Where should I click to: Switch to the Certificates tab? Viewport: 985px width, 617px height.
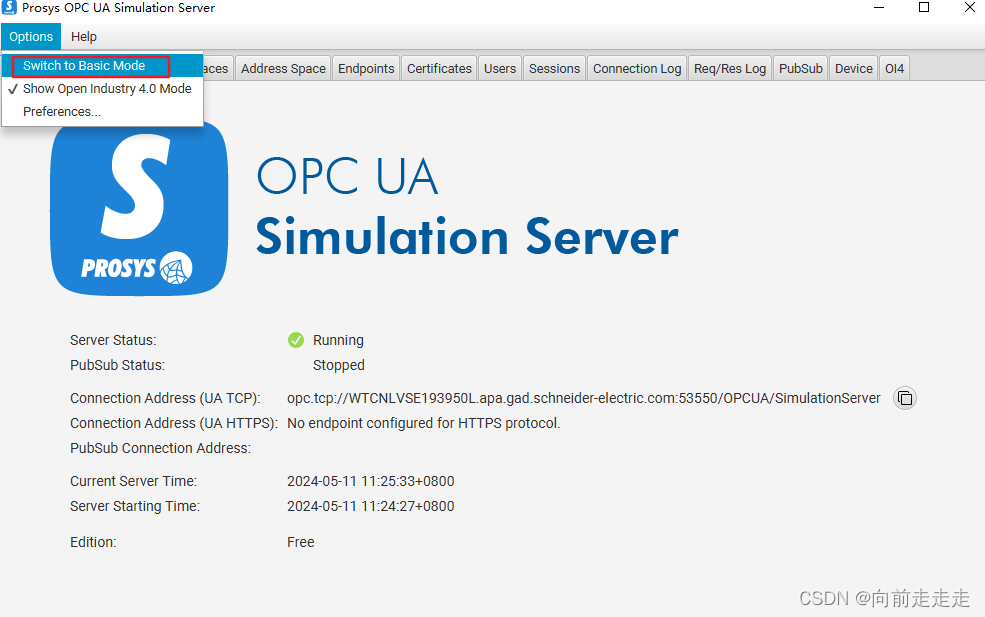point(439,68)
